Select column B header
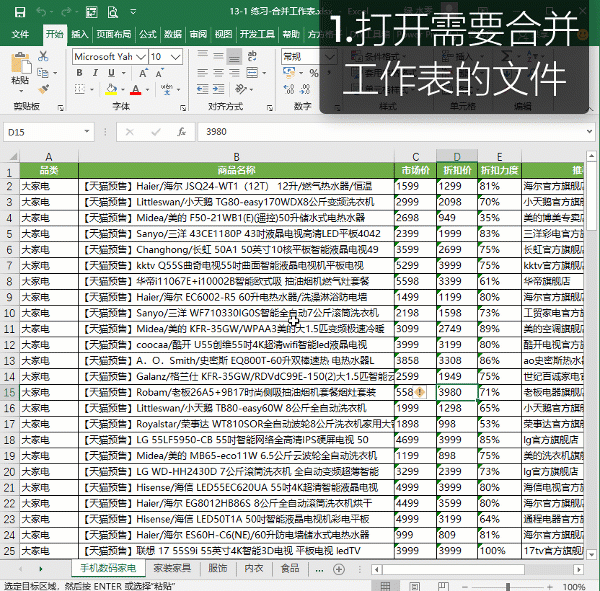The width and height of the screenshot is (600, 591). 236,157
